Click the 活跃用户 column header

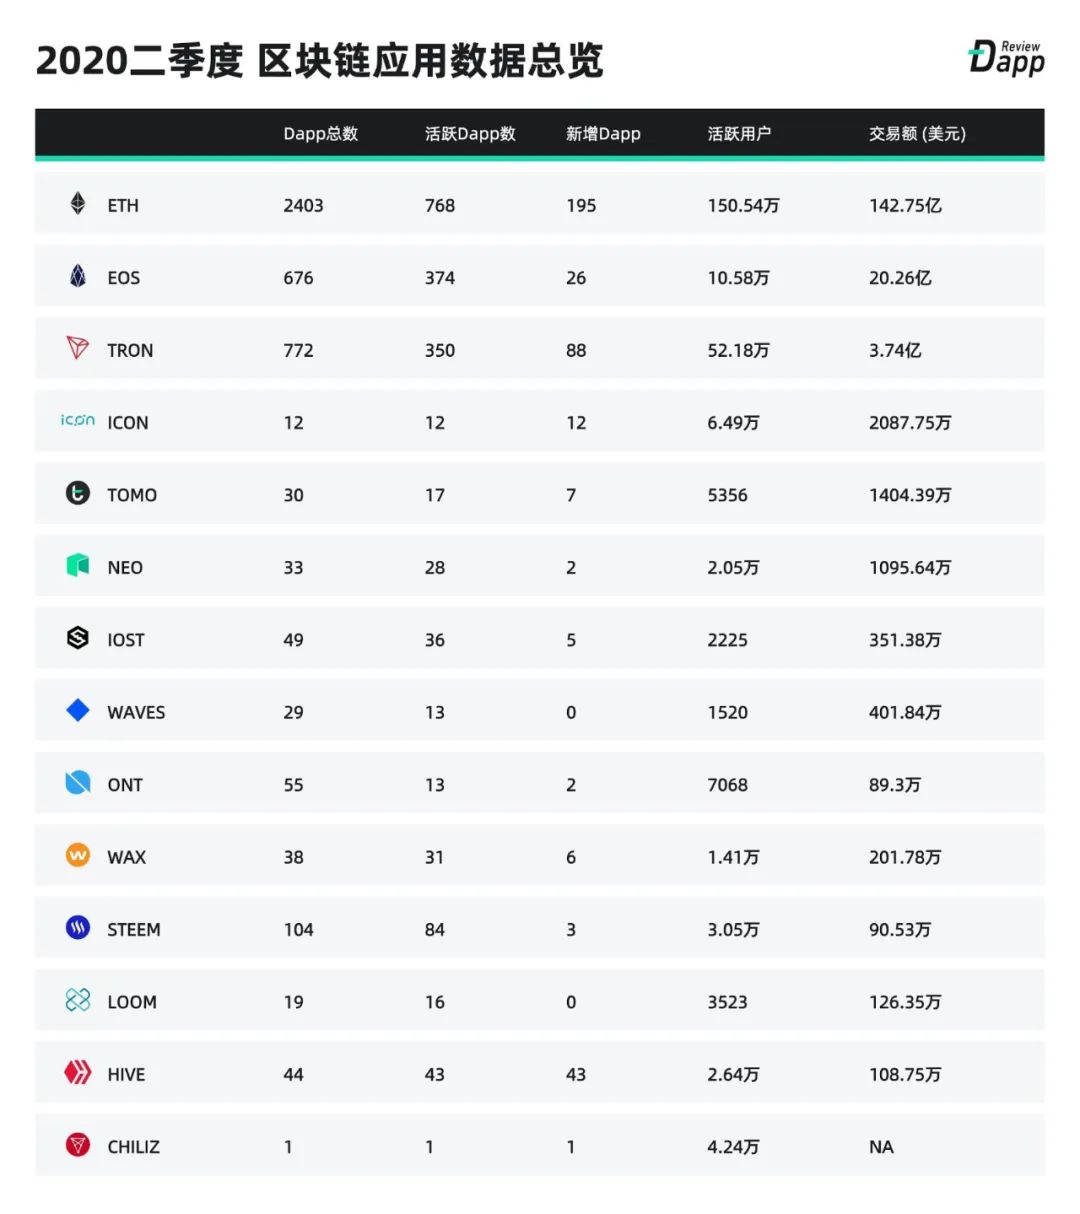[739, 134]
